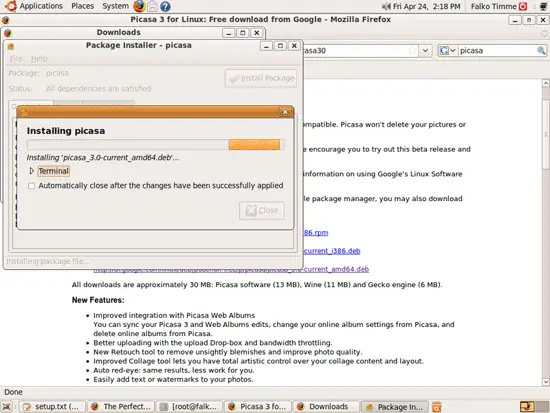The width and height of the screenshot is (550, 413).
Task: Switch to The Perfect... Firefox taskbar entry
Action: 121,407
